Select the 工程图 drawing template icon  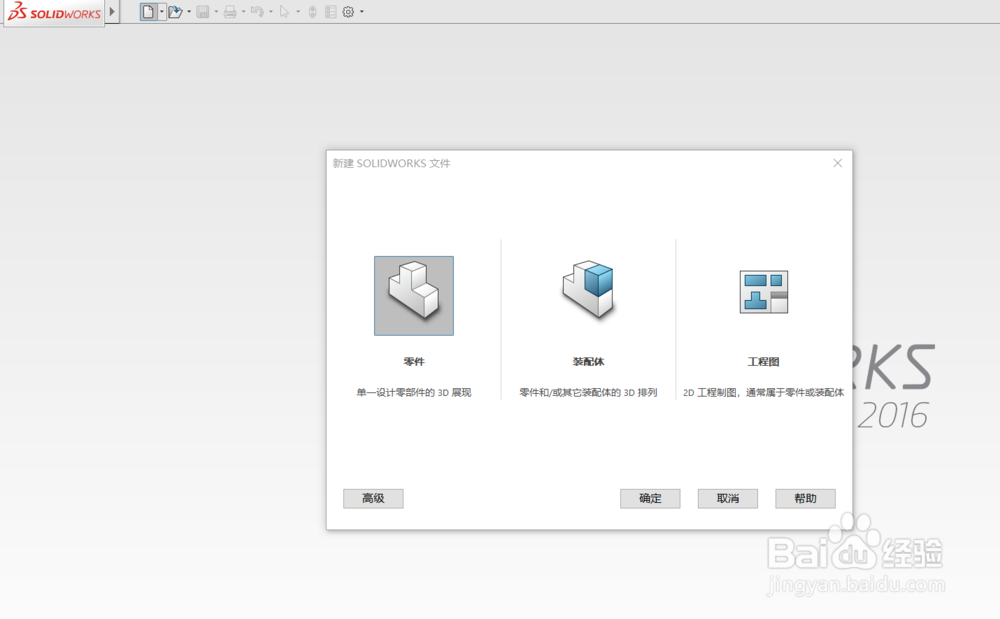pos(763,292)
